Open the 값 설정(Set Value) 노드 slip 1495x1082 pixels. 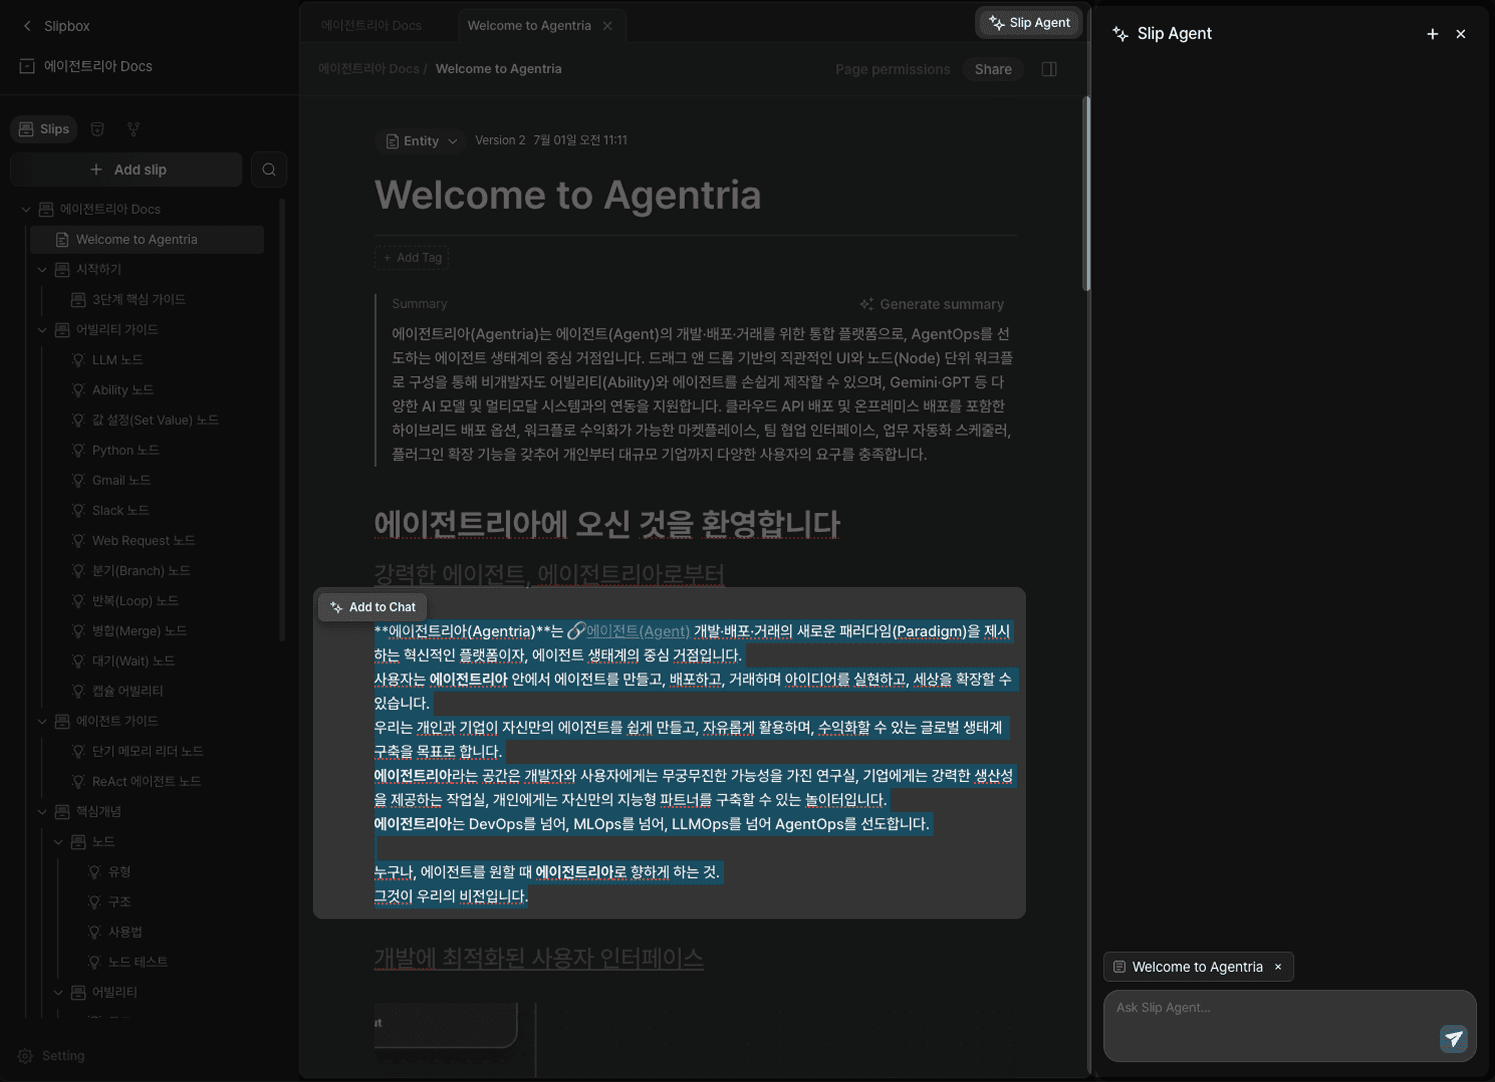pyautogui.click(x=155, y=420)
